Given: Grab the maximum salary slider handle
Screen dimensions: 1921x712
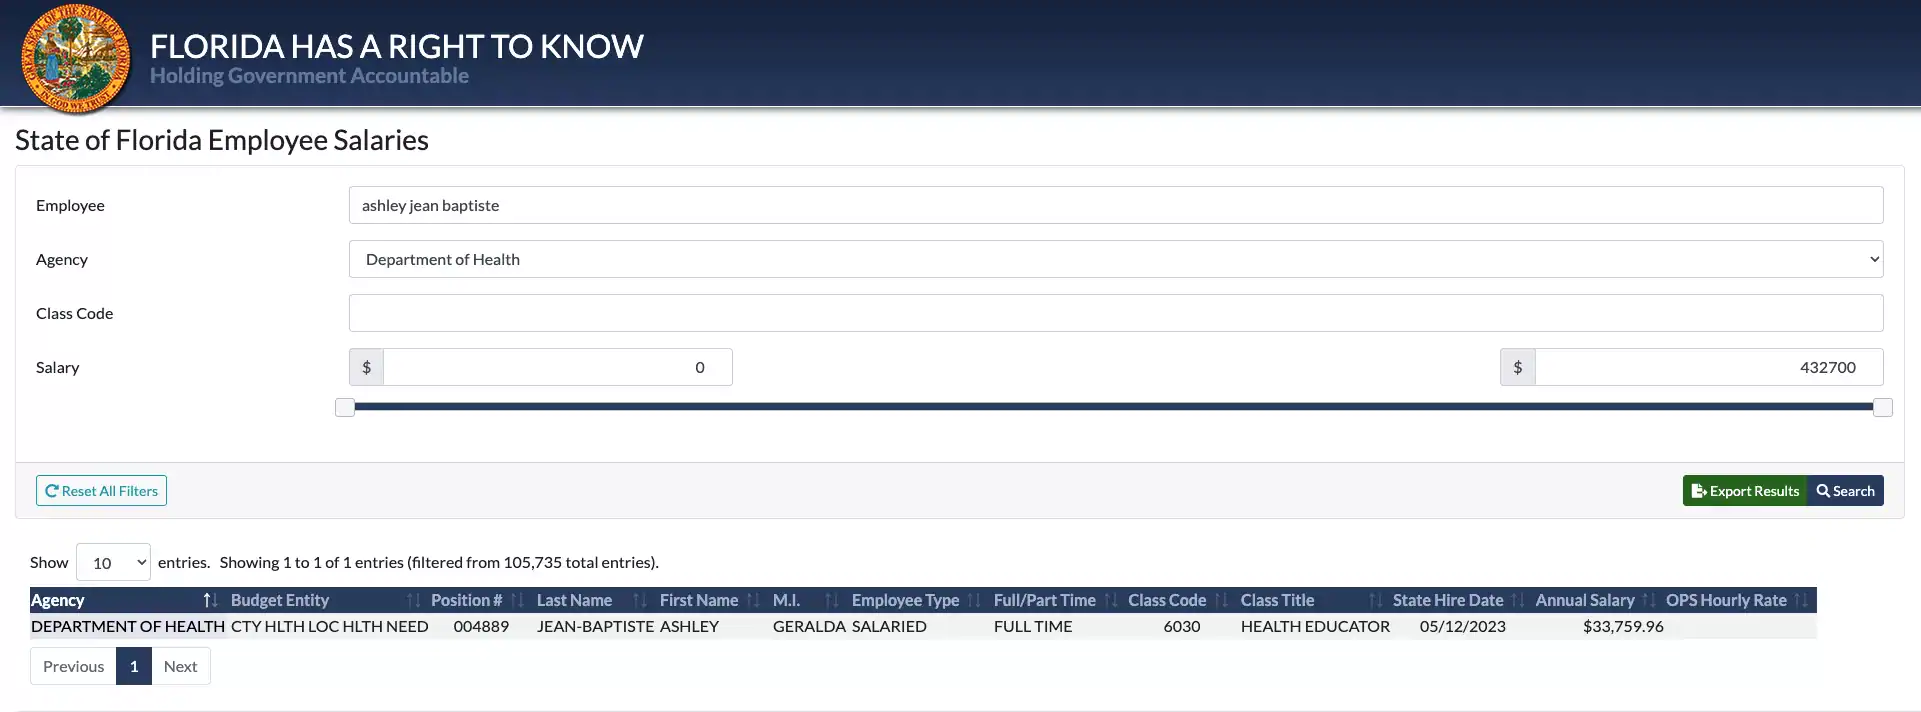Looking at the screenshot, I should click(x=1882, y=407).
